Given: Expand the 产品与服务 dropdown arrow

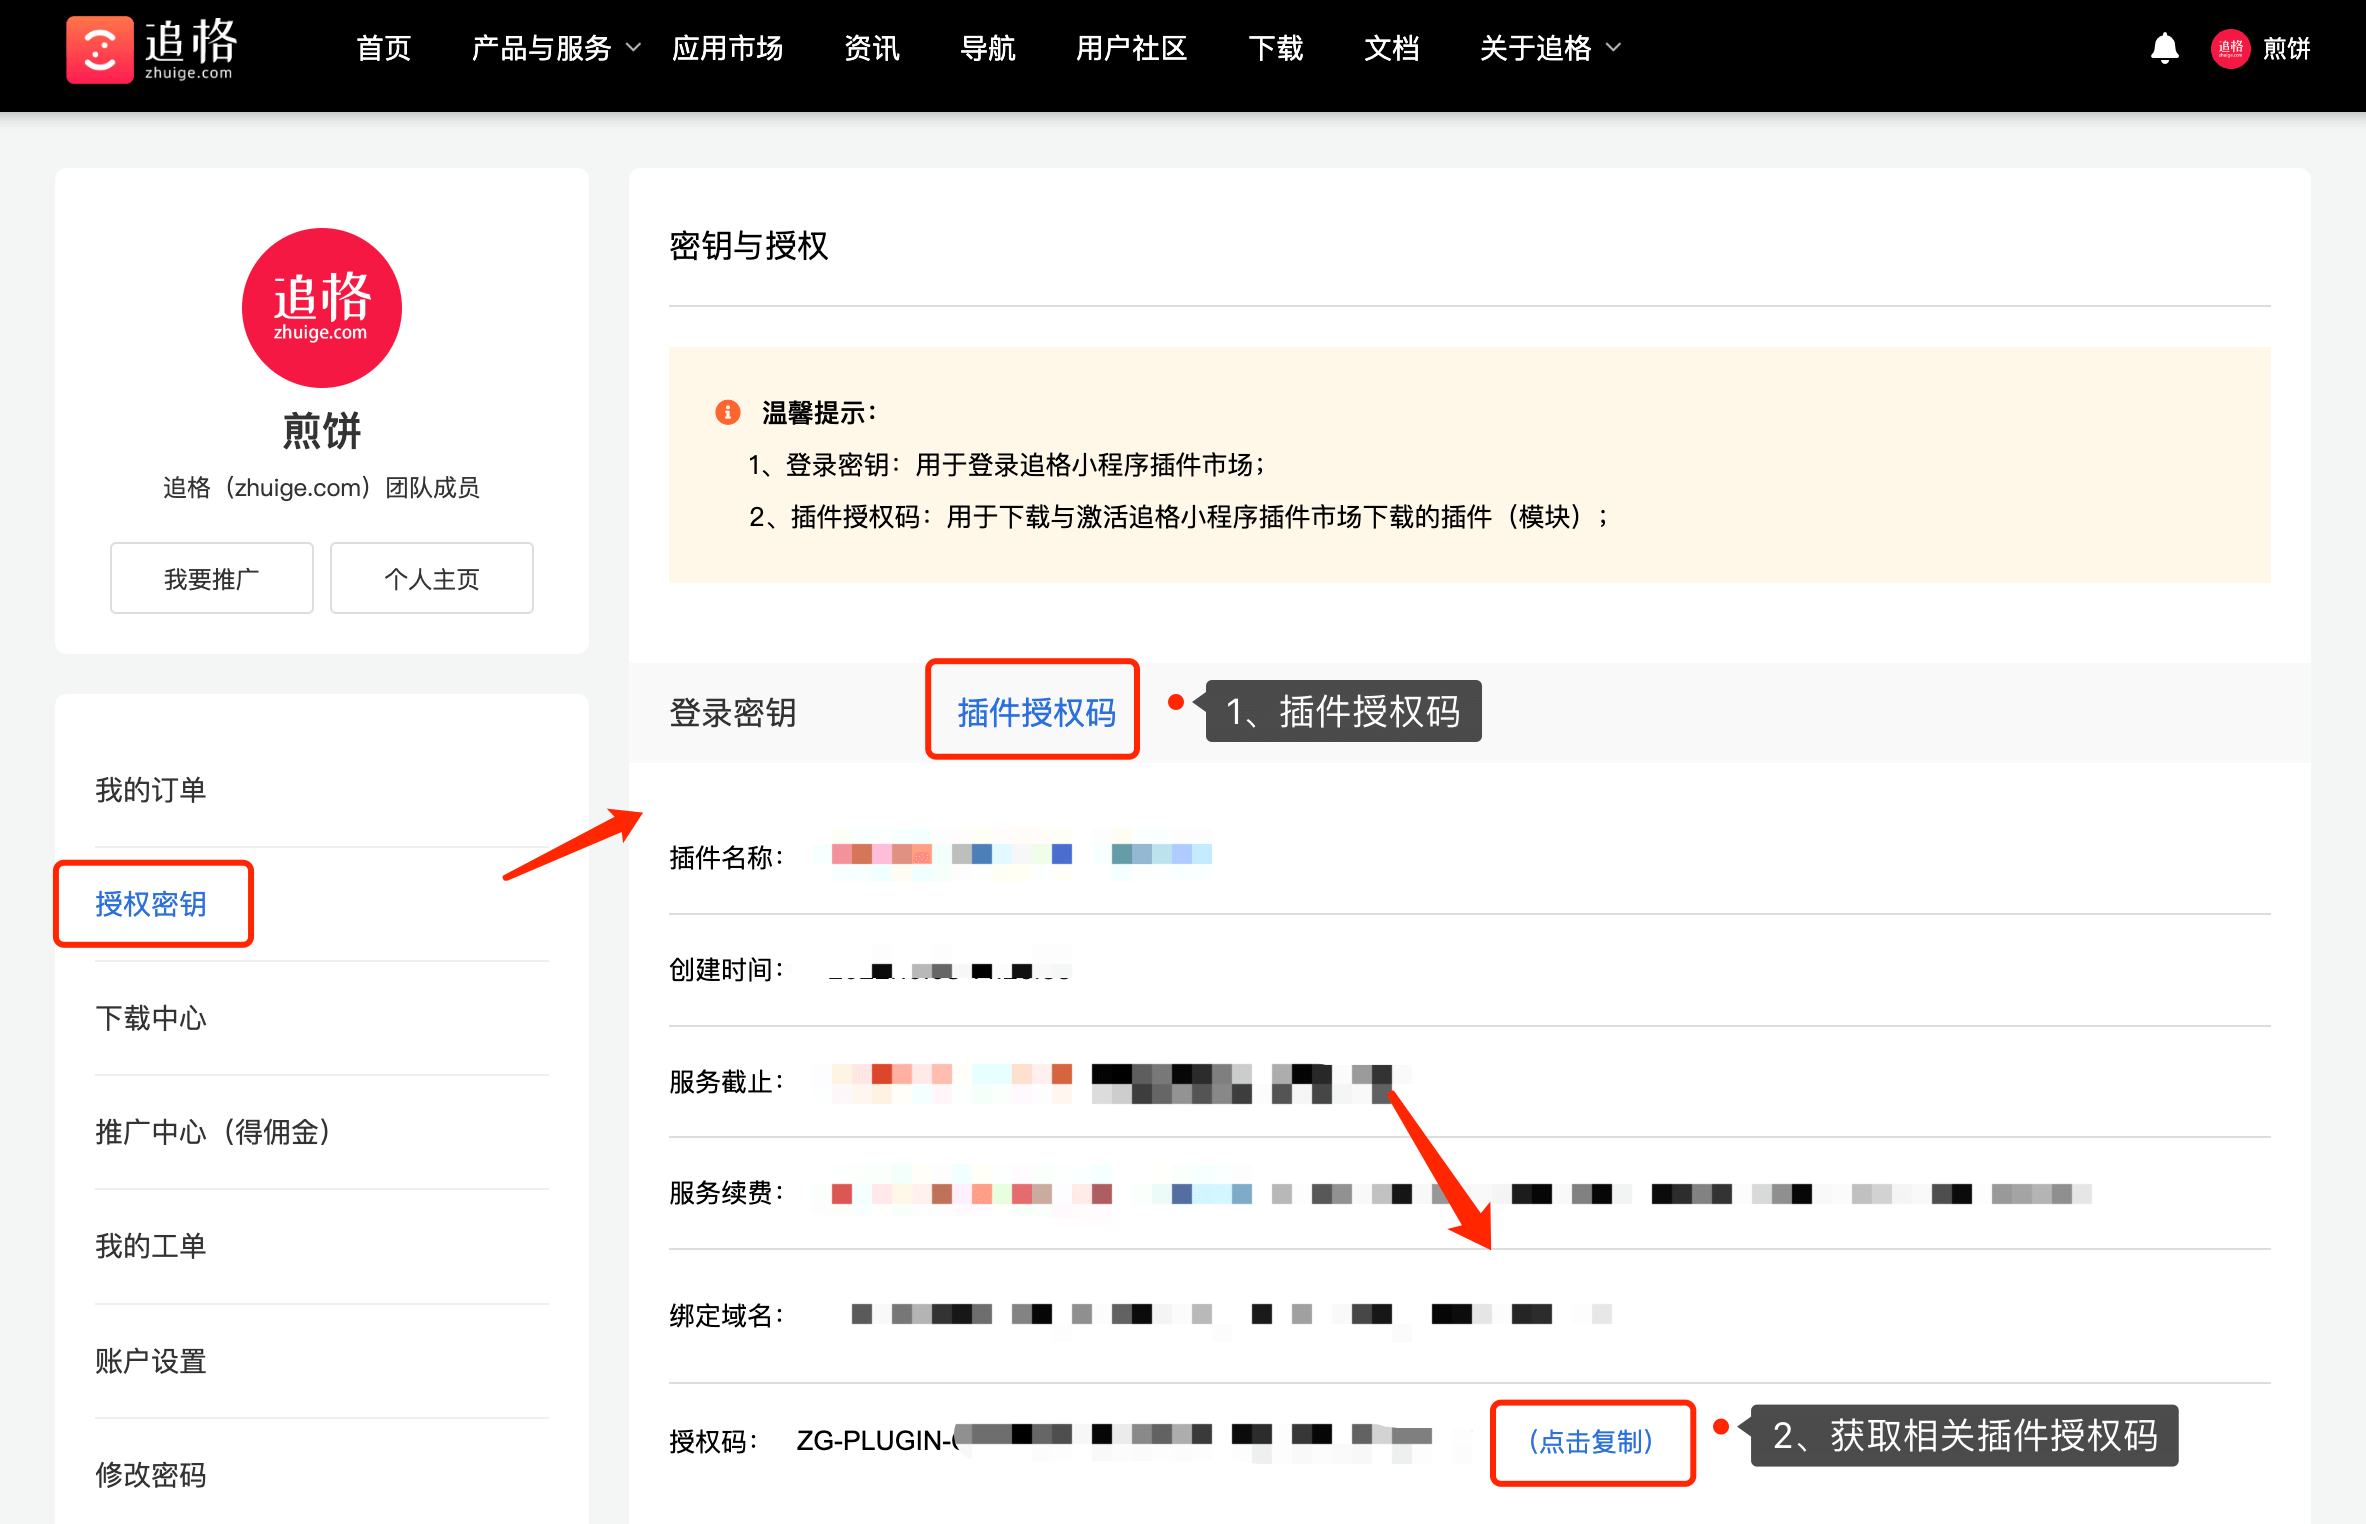Looking at the screenshot, I should [x=633, y=47].
